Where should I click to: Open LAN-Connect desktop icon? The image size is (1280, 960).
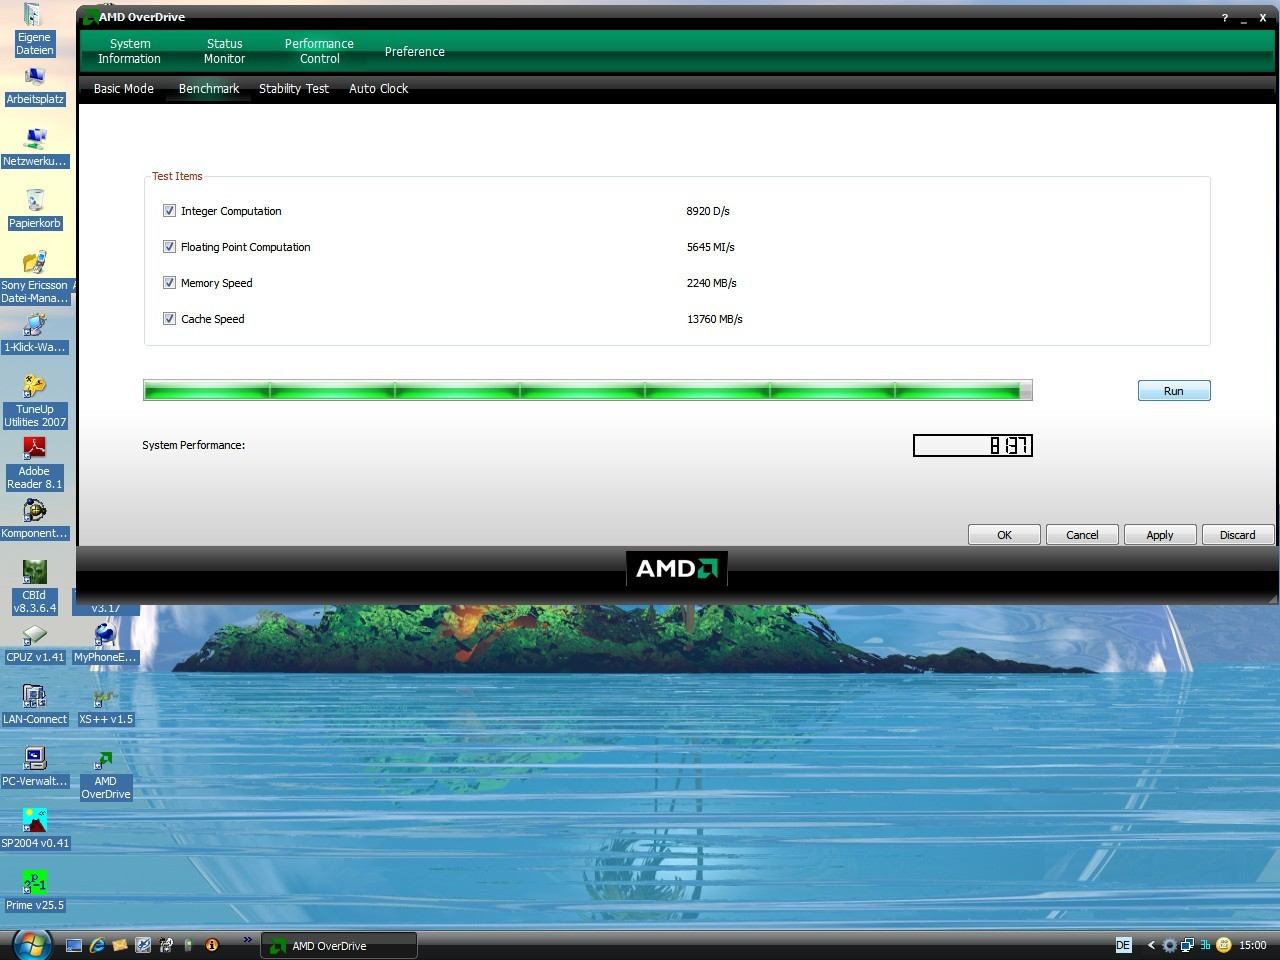[35, 706]
